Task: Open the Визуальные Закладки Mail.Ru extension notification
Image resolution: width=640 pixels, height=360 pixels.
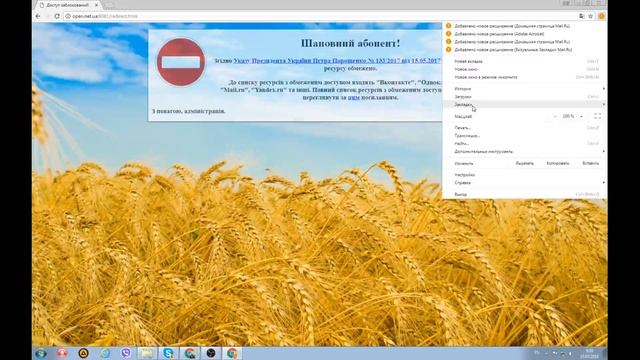Action: pyautogui.click(x=524, y=49)
